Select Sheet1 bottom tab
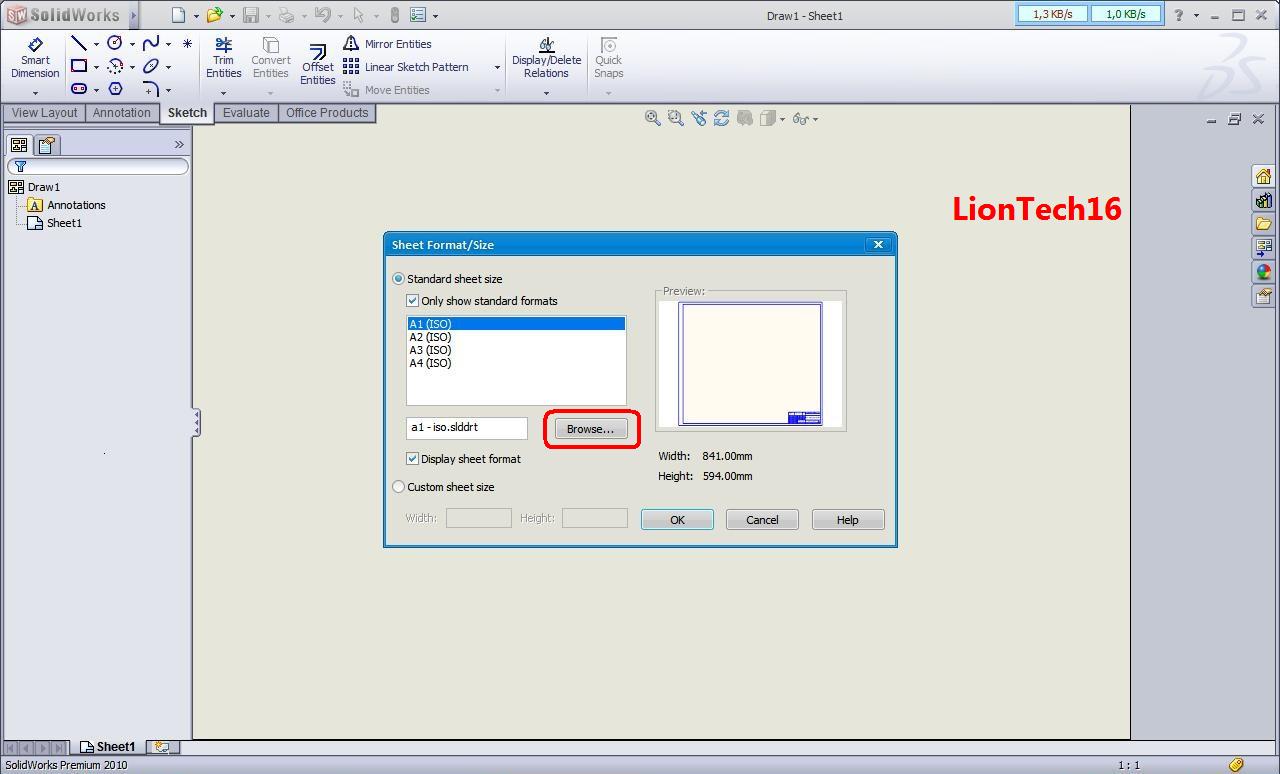 [108, 747]
